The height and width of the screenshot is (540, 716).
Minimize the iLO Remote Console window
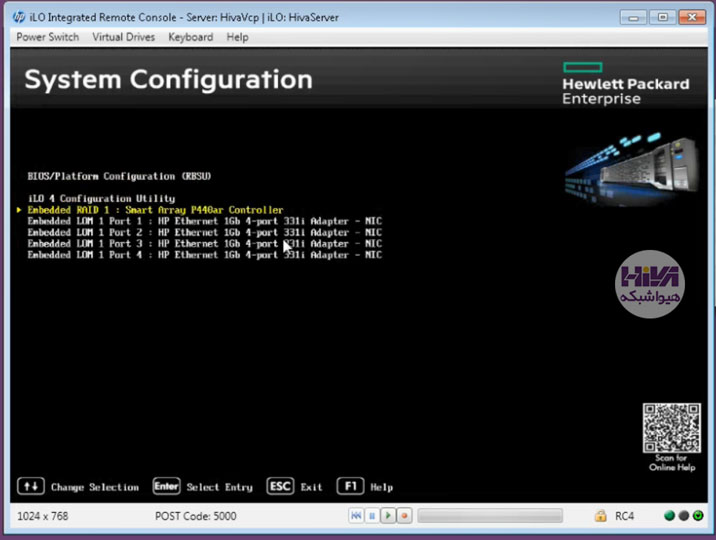point(633,17)
